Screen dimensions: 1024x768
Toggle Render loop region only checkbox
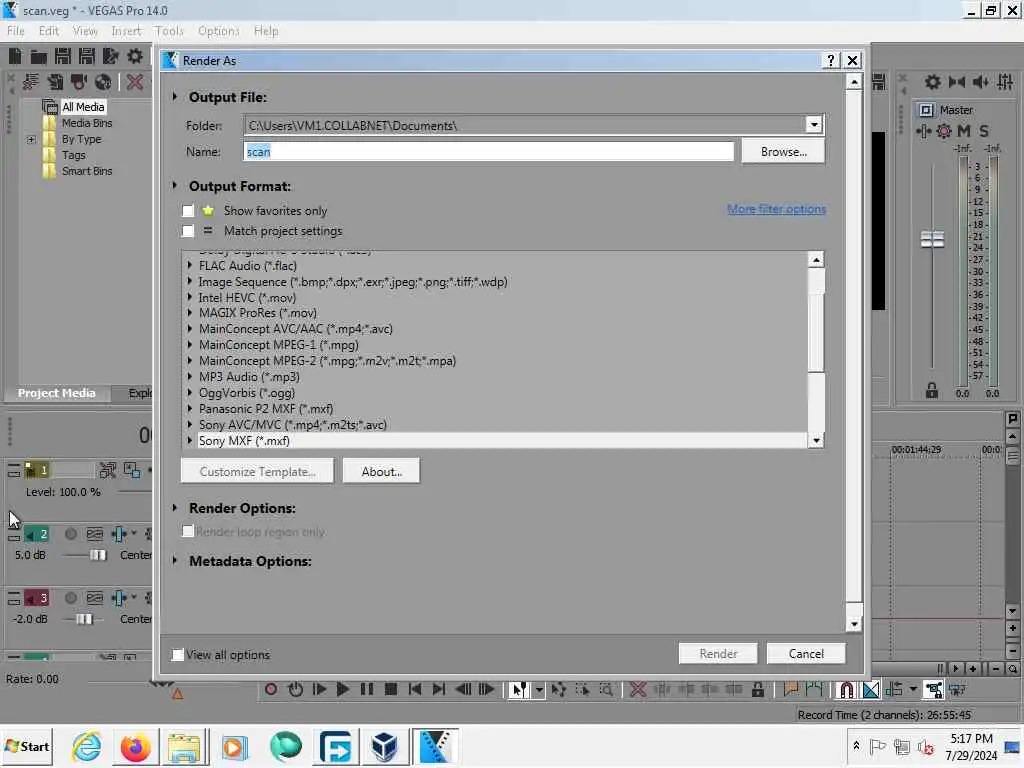(188, 531)
